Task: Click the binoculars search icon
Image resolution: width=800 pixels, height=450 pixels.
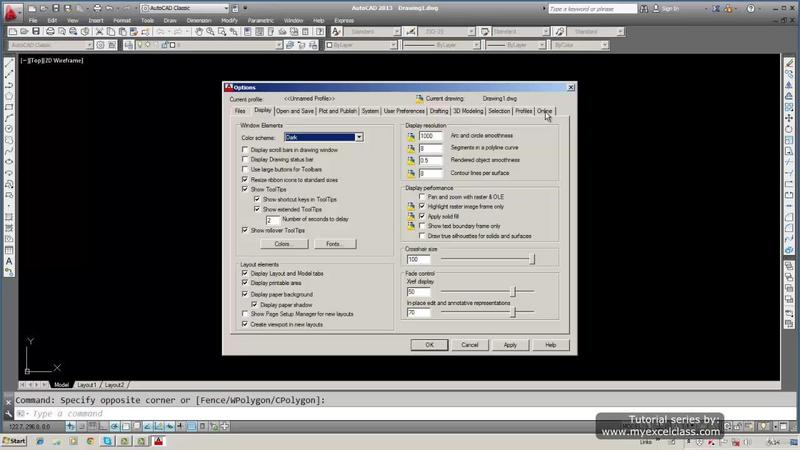Action: pos(644,9)
